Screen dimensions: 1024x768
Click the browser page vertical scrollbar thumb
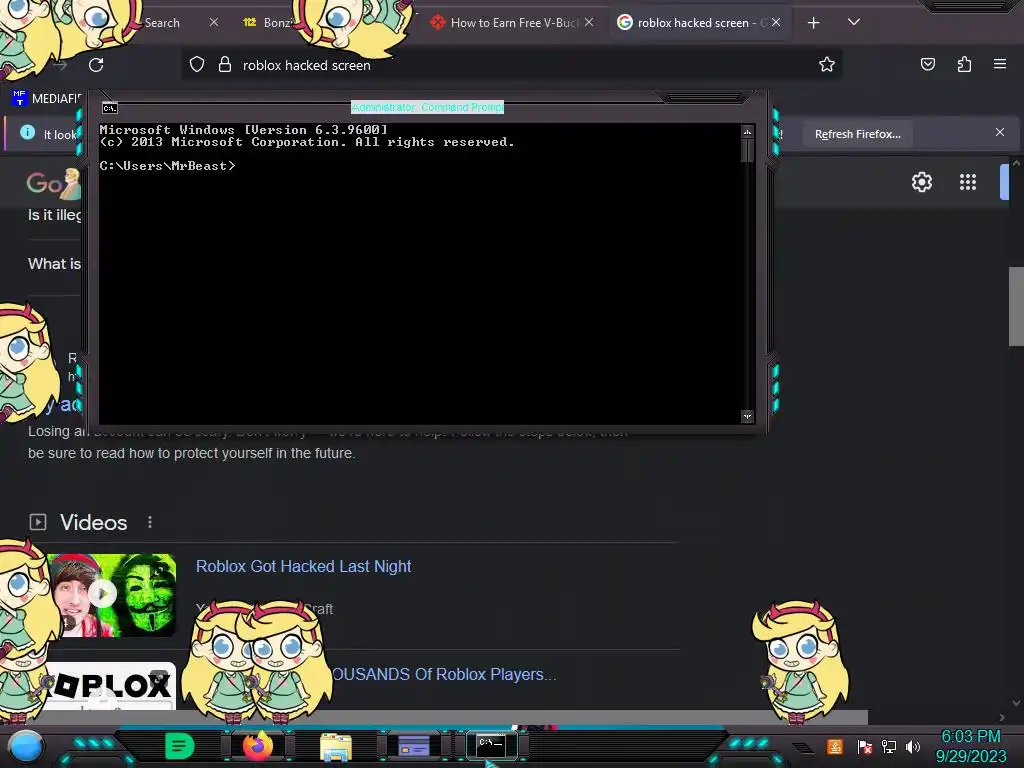(x=1016, y=306)
